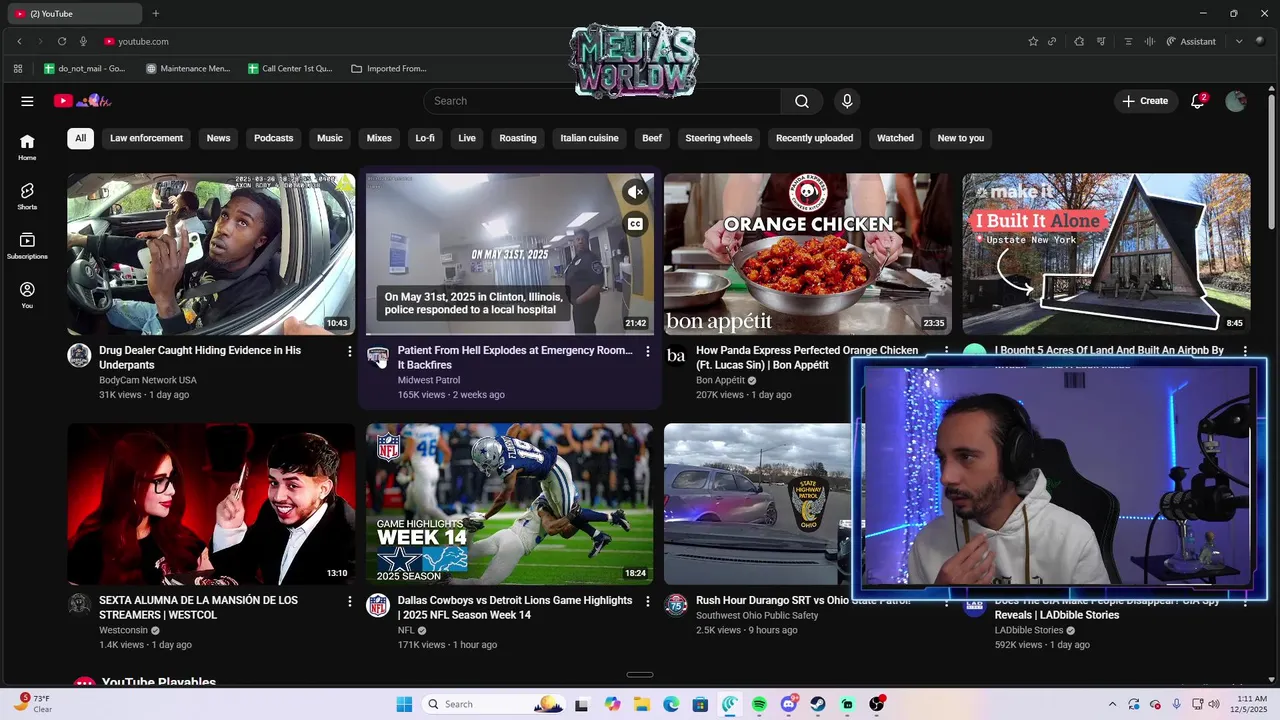
Task: Open the Create menu
Action: click(x=1145, y=101)
